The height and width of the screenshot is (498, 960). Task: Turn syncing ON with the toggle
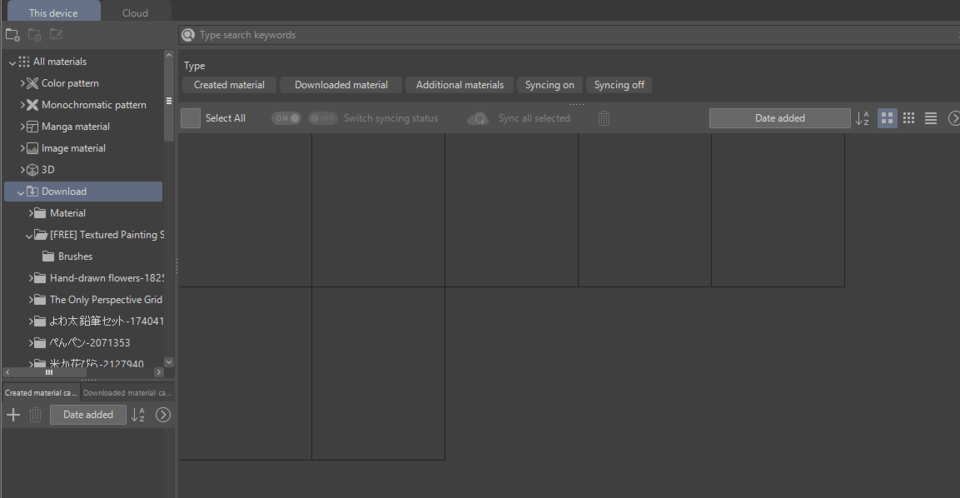click(287, 118)
